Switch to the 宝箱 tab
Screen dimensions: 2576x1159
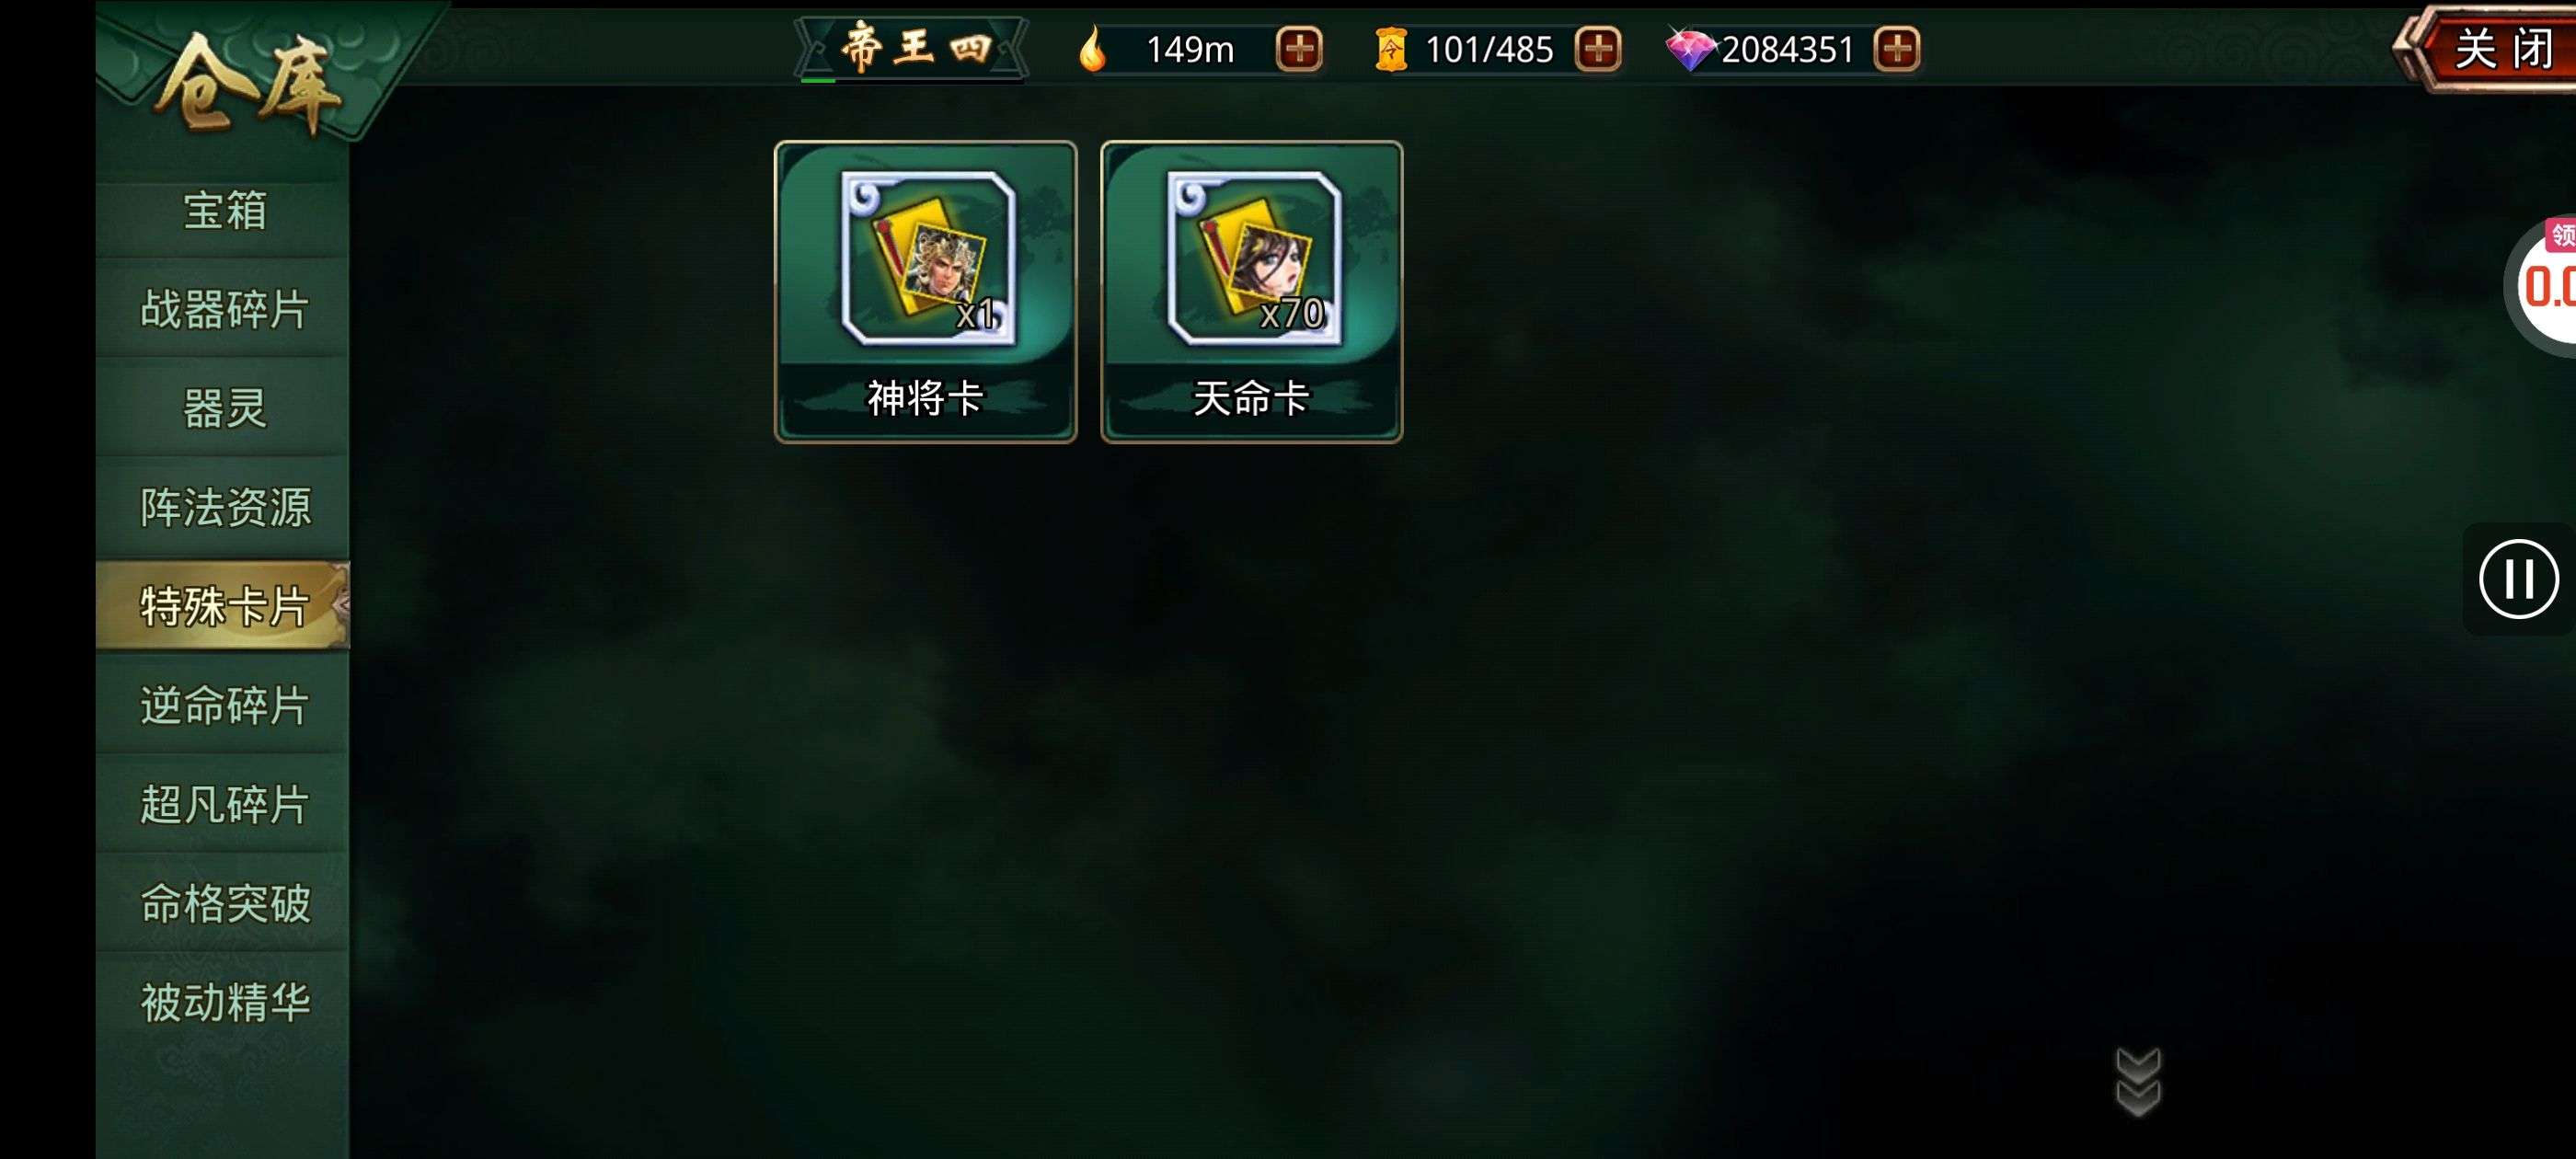(223, 211)
